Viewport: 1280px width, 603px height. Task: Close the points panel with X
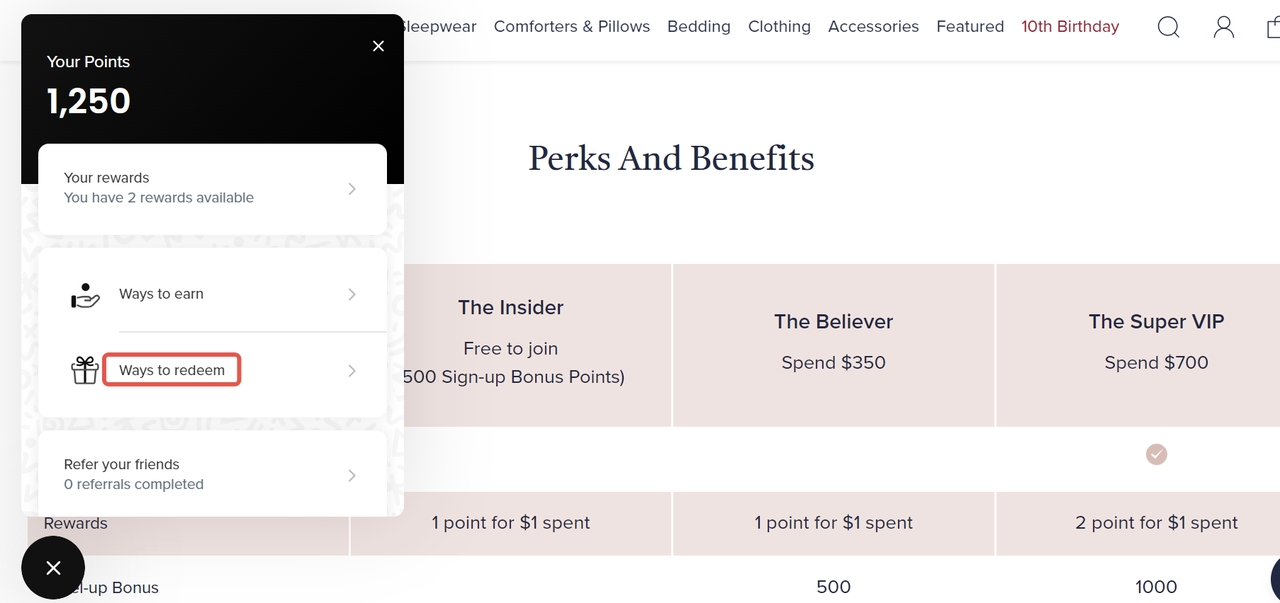point(378,46)
